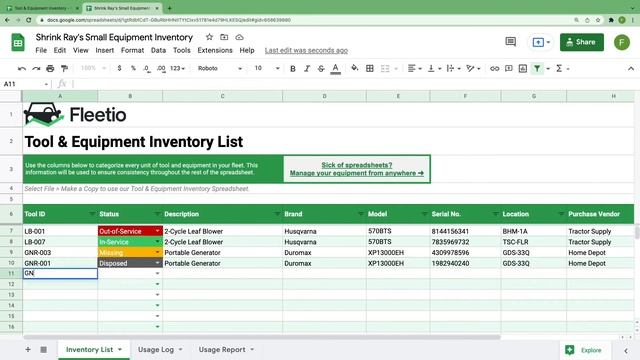Open the account avatar F
This screenshot has width=640, height=360.
(x=622, y=42)
